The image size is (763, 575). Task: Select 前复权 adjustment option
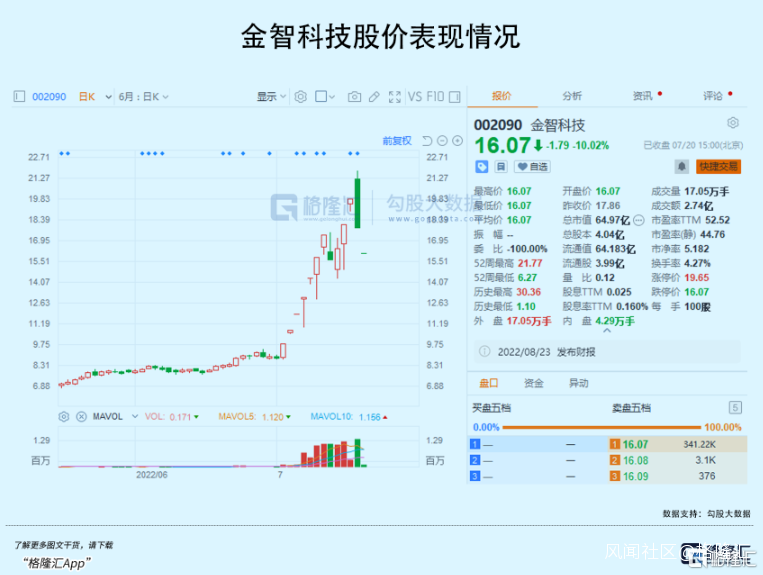397,141
